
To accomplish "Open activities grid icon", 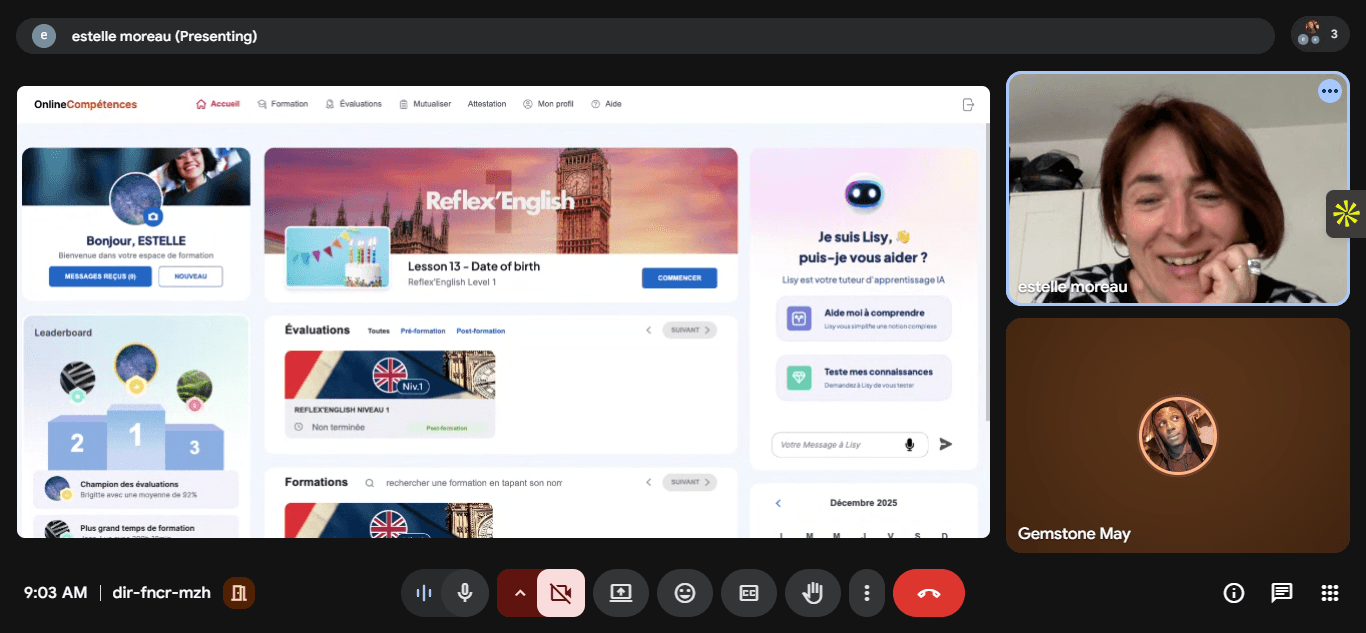I will (1330, 593).
